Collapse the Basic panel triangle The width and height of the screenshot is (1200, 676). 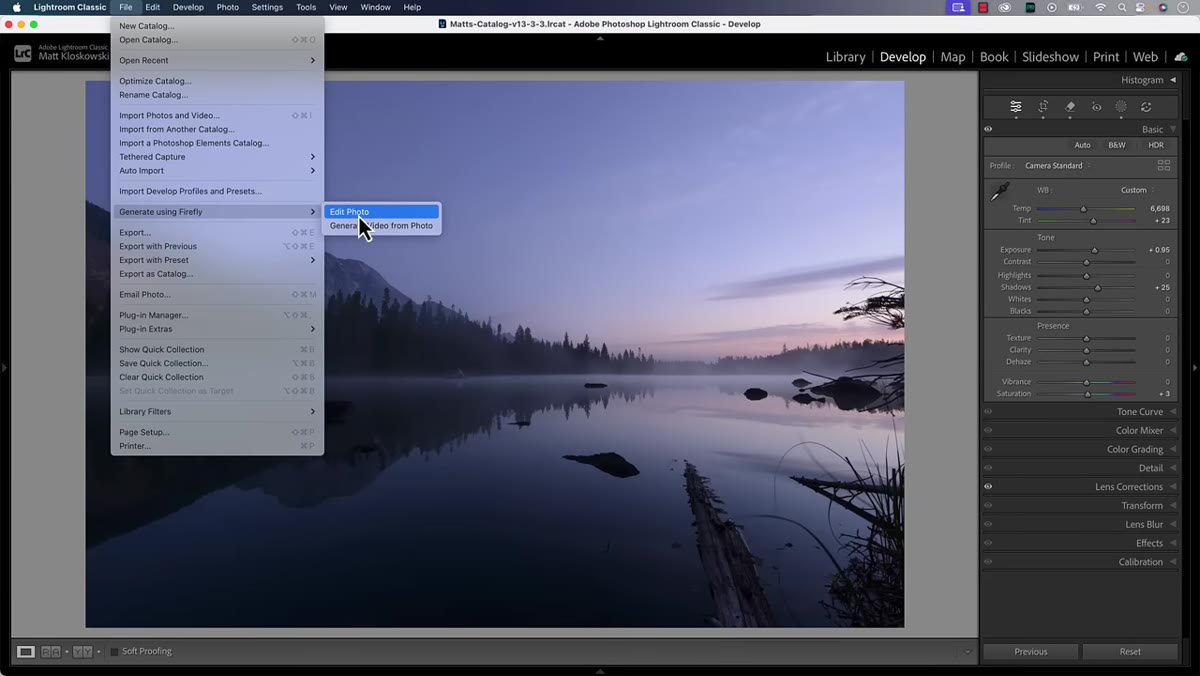1173,129
